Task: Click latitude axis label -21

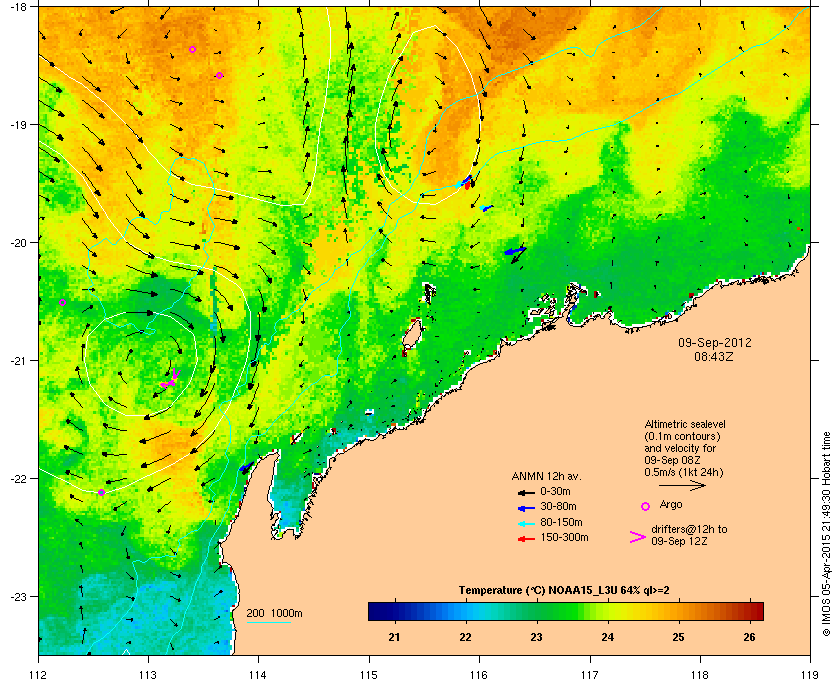Action: 18,361
